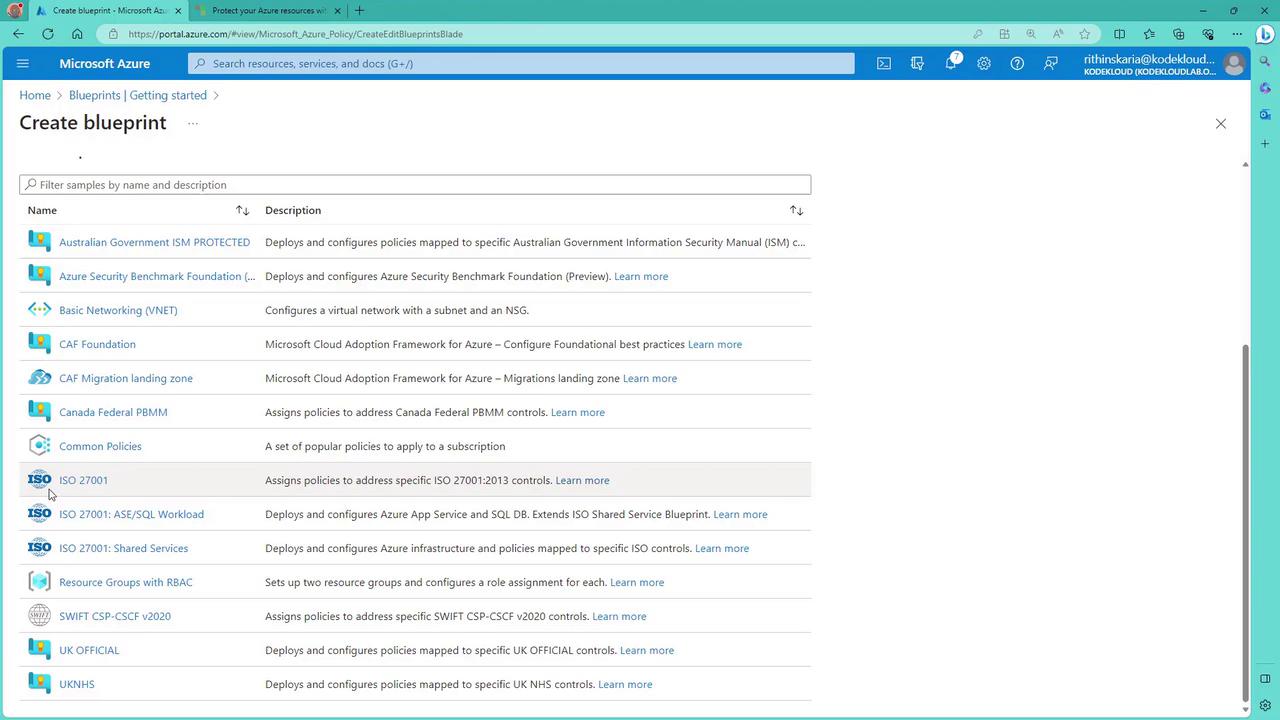This screenshot has width=1280, height=720.
Task: Open the Azure Cloud Shell icon
Action: tap(884, 63)
